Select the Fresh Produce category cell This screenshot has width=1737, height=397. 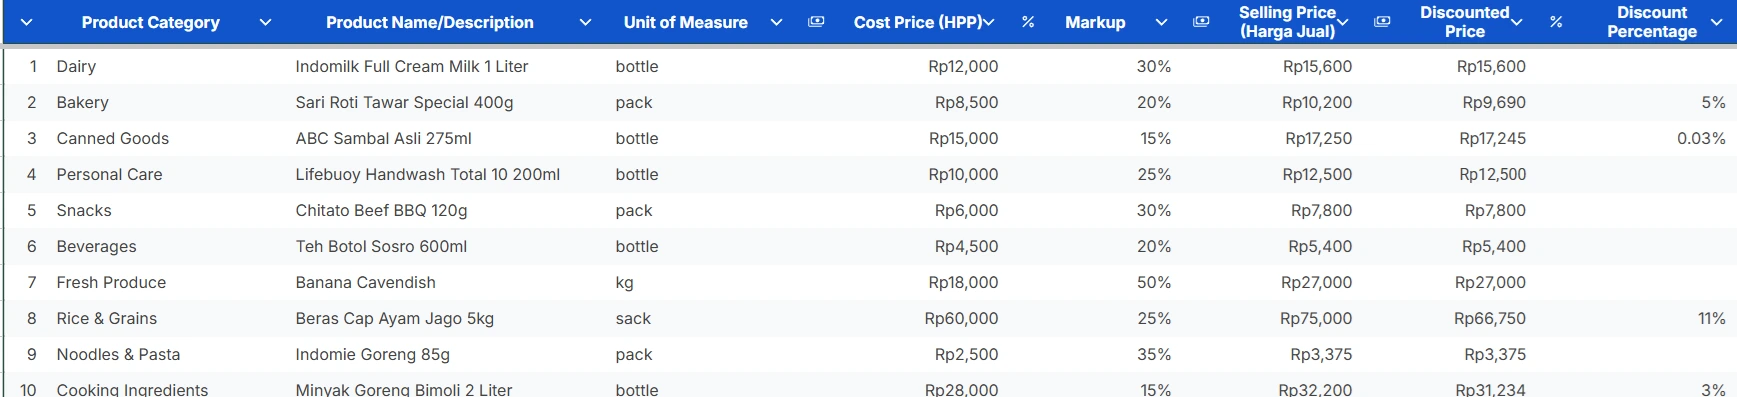111,283
